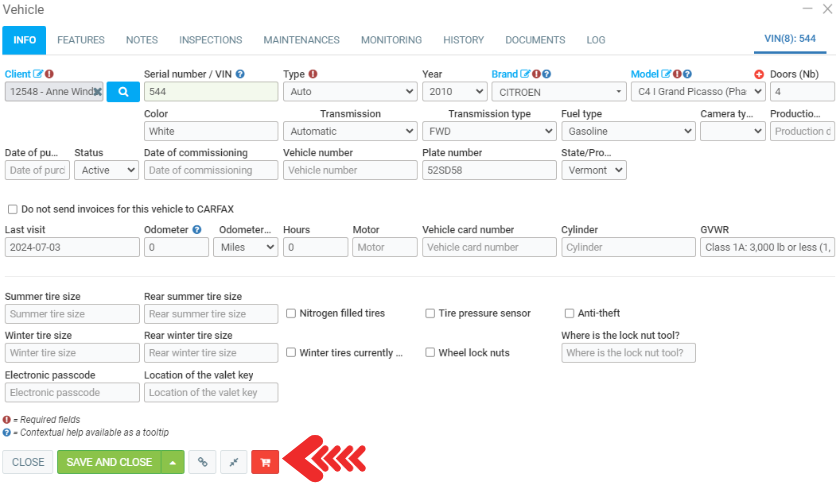The width and height of the screenshot is (836, 484).
Task: Click the help icon next to Serial number / VIN
Action: point(240,74)
